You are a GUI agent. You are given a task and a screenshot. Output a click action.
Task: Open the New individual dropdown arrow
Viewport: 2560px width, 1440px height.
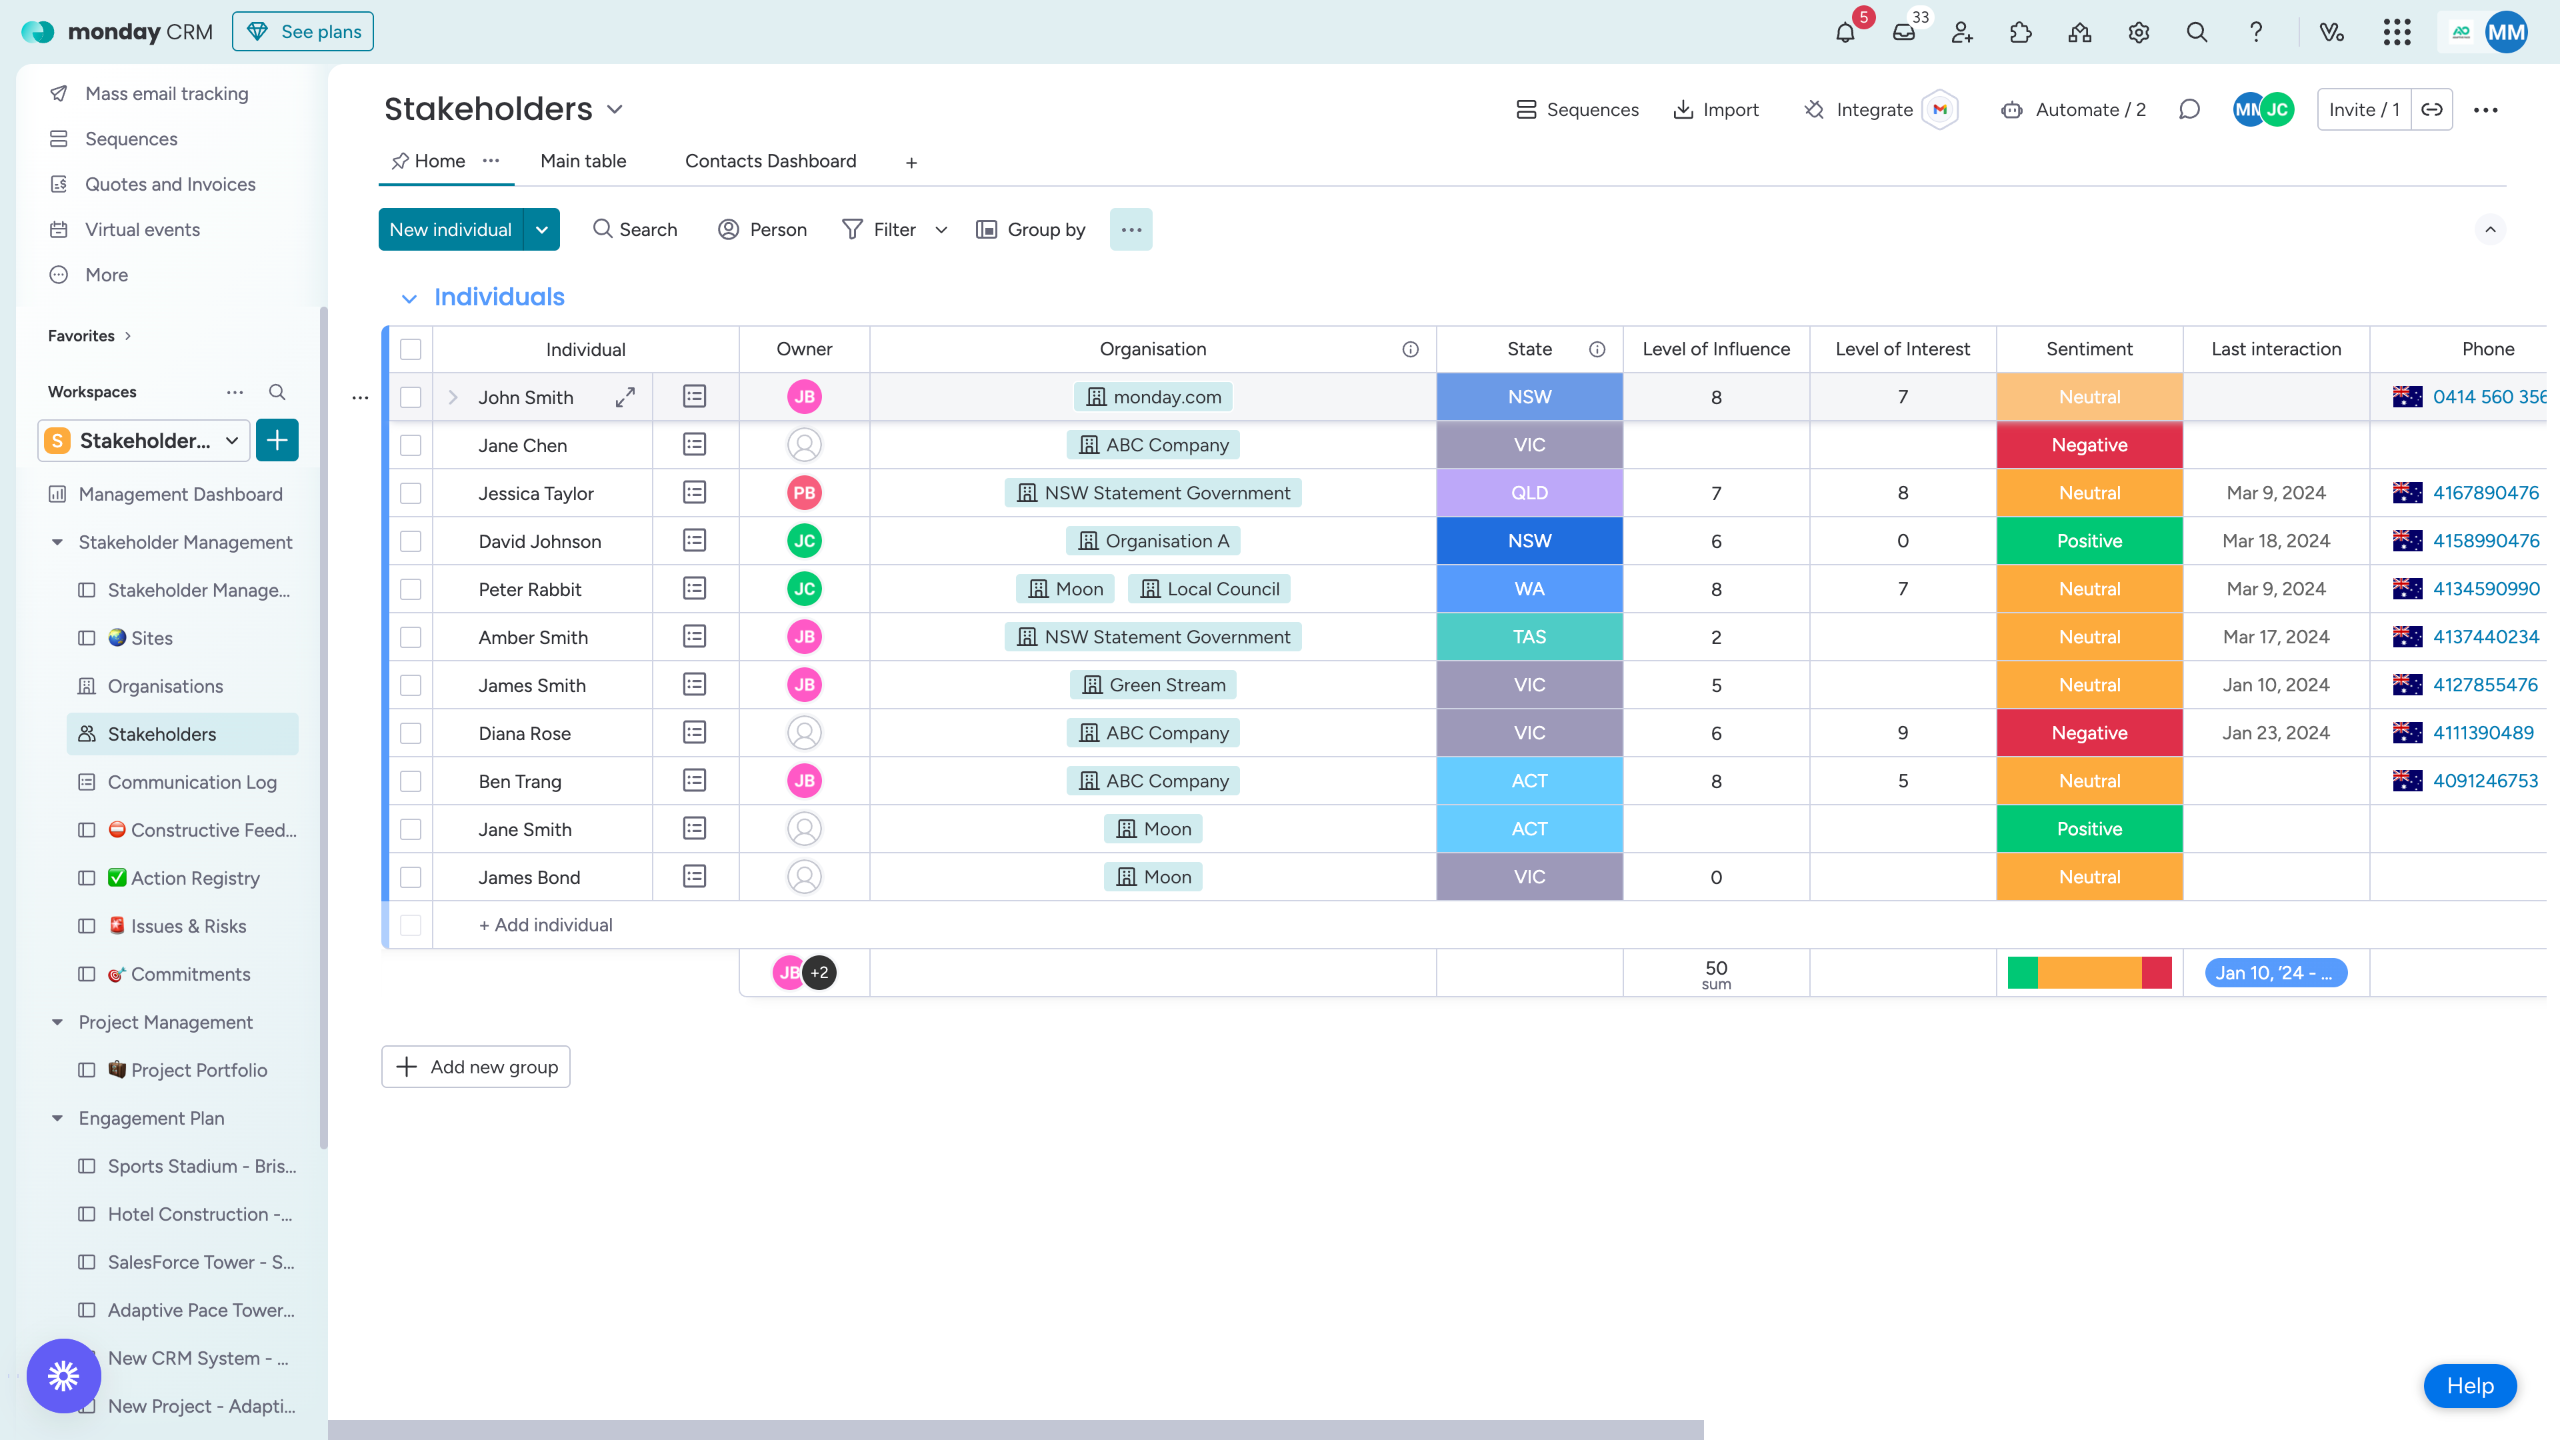[x=542, y=230]
